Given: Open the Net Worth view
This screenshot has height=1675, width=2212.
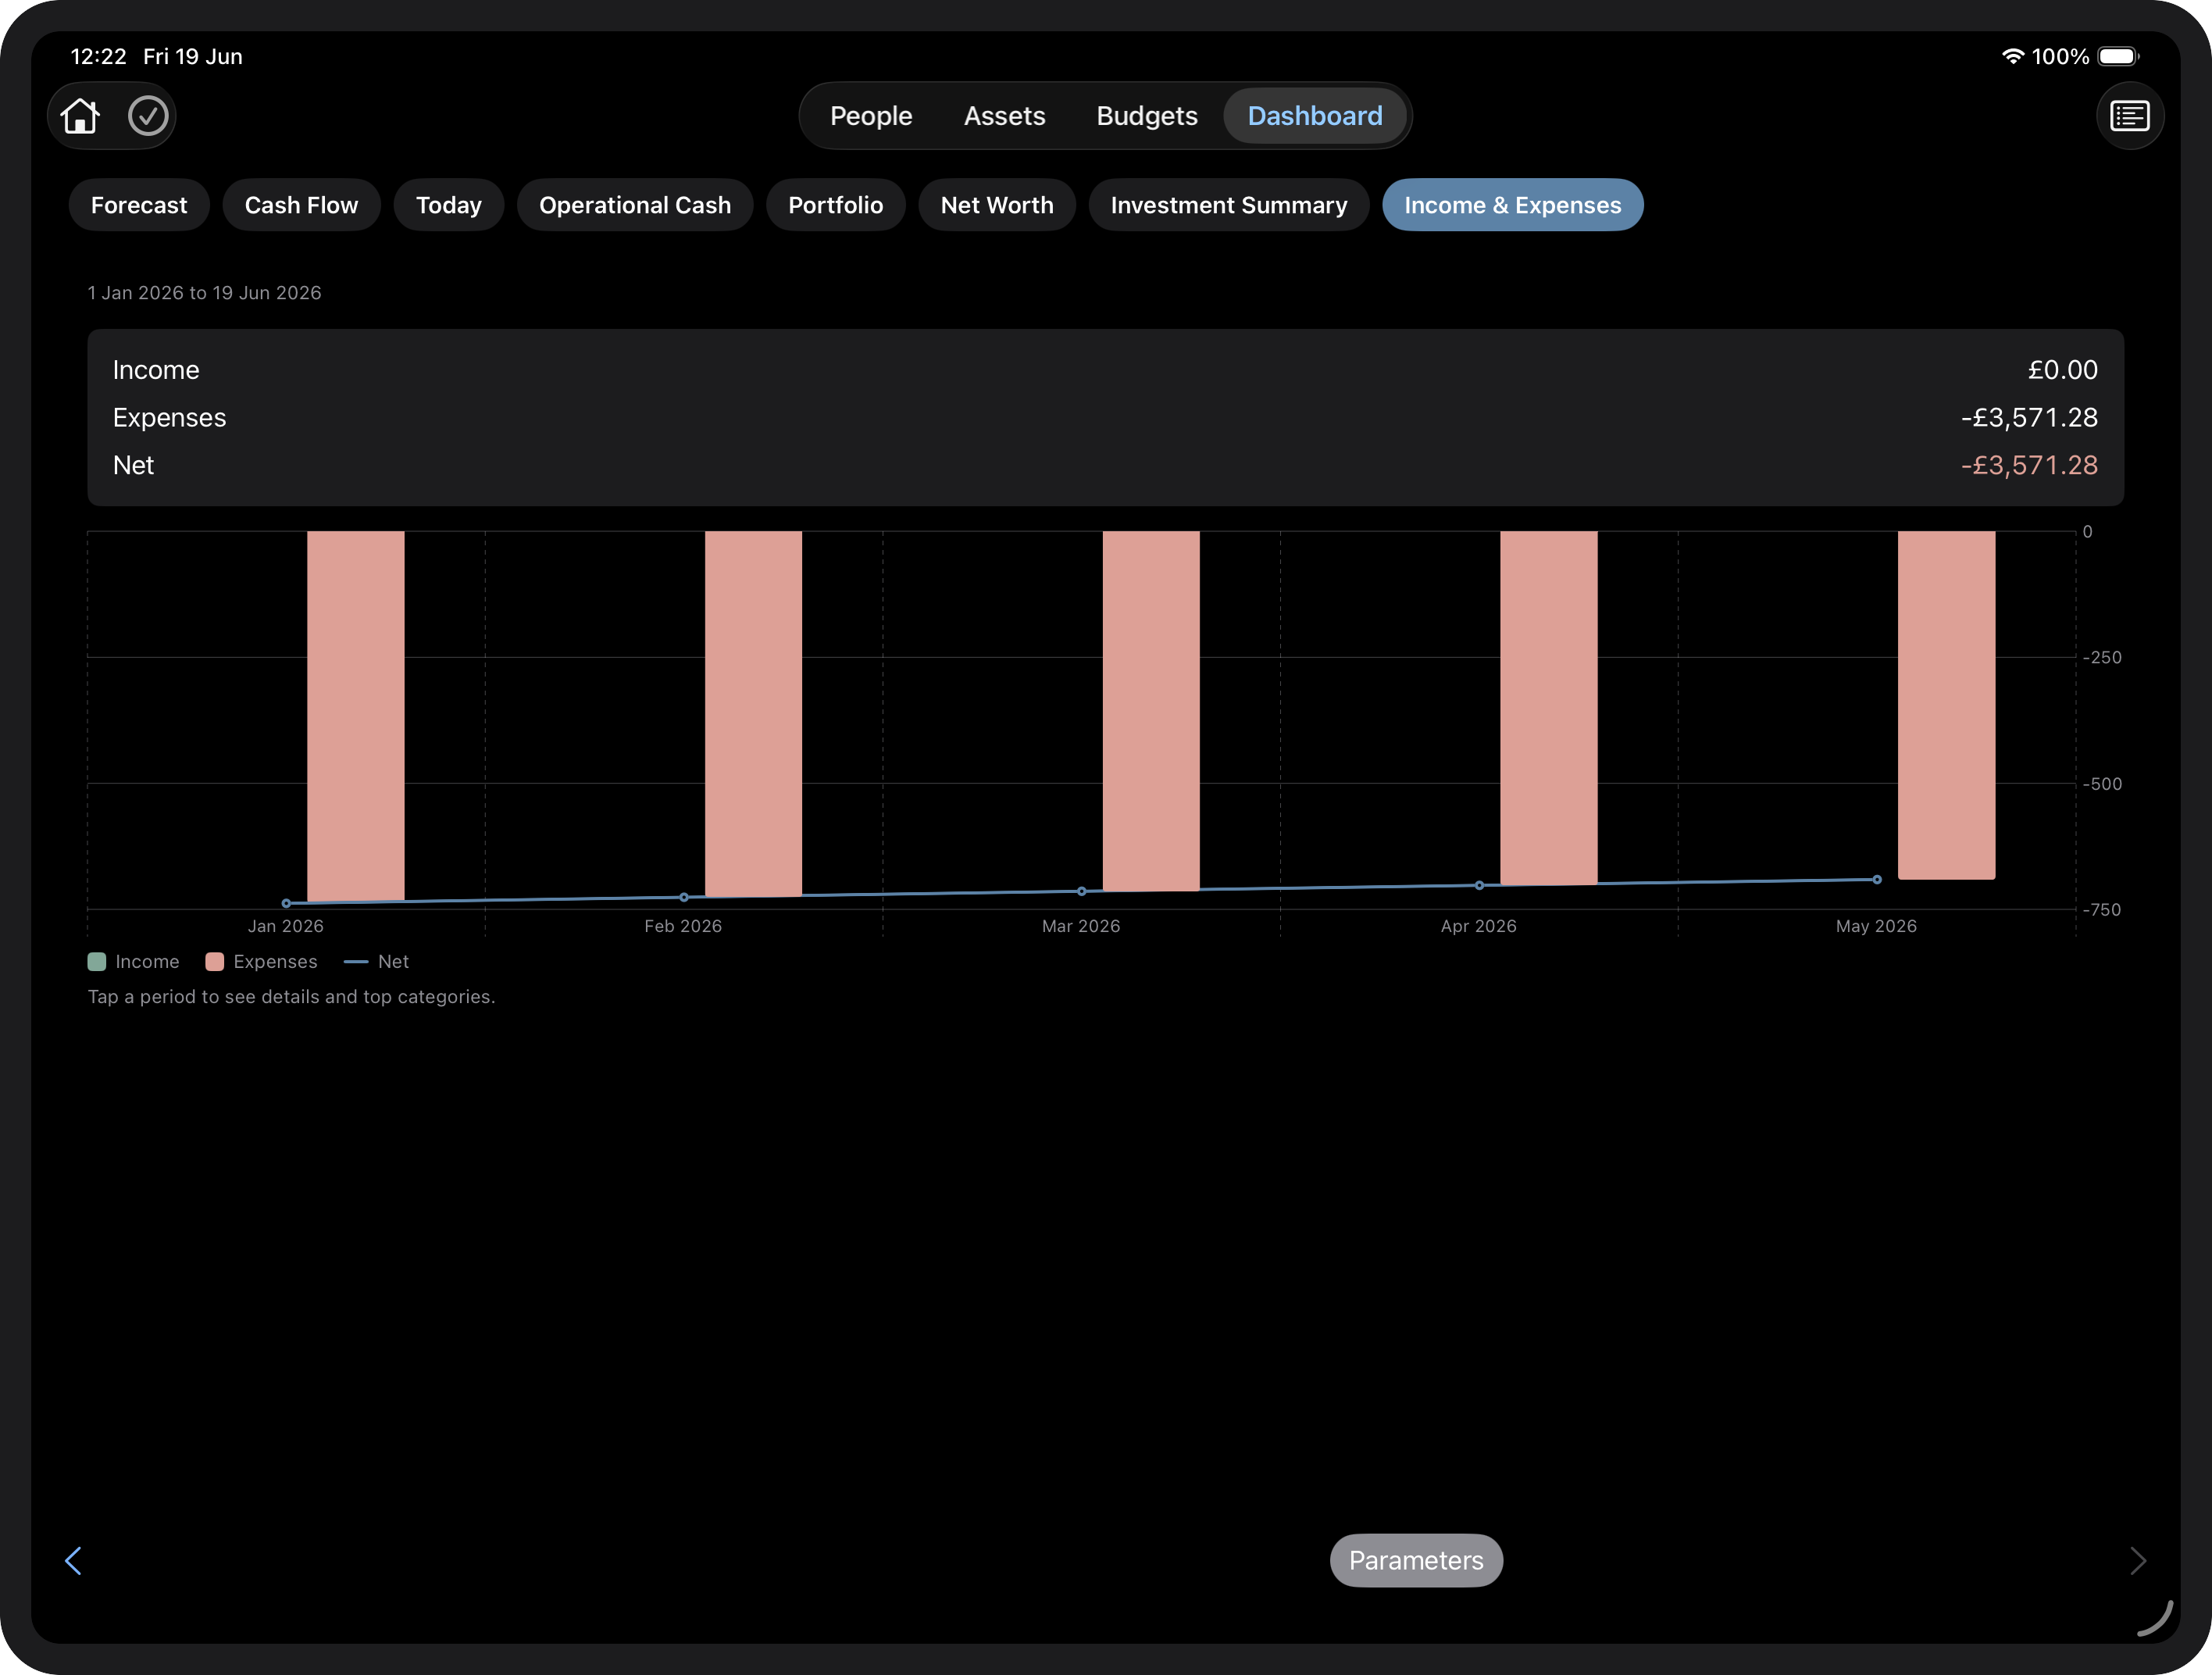Looking at the screenshot, I should (x=996, y=205).
